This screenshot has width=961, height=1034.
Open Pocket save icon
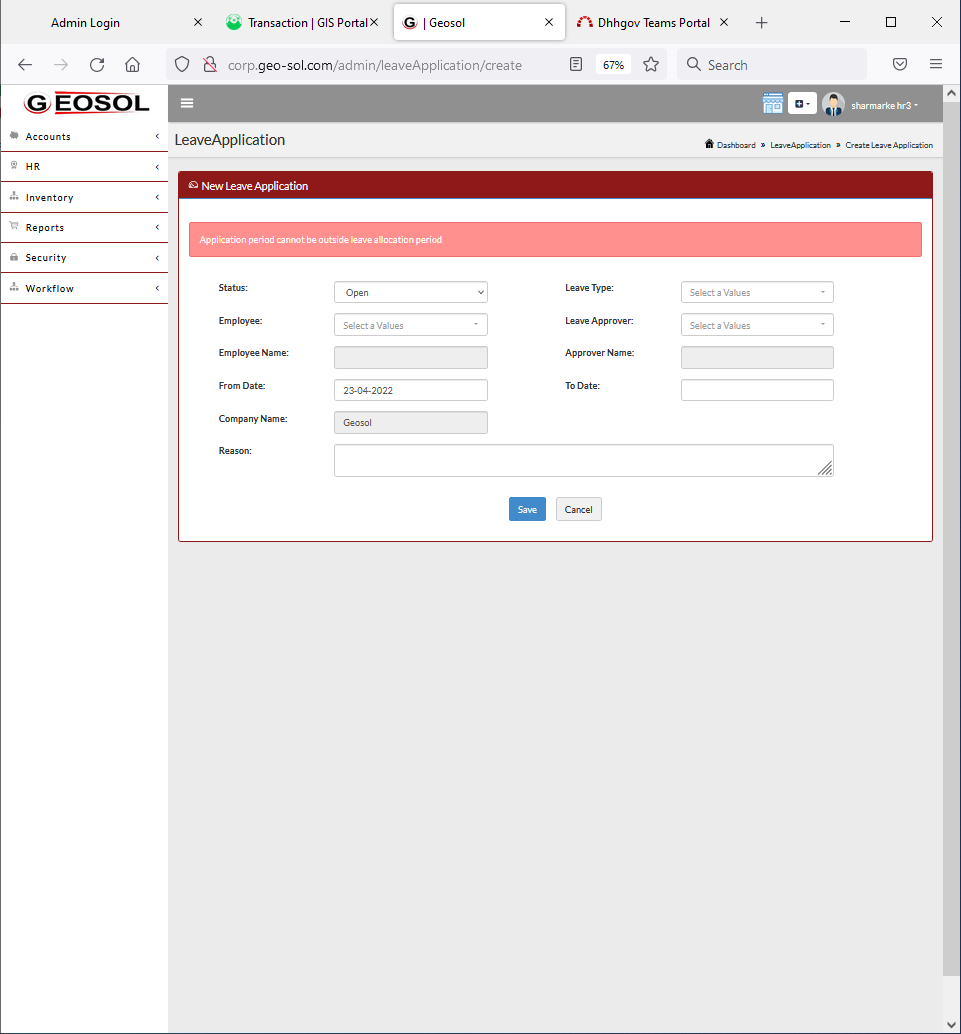click(900, 64)
